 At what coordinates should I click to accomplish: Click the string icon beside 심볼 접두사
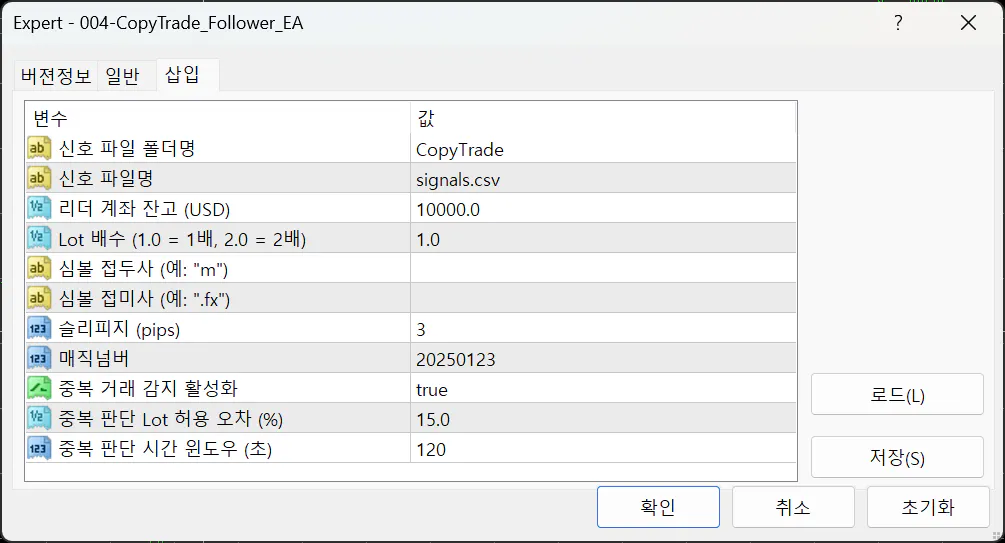point(40,269)
